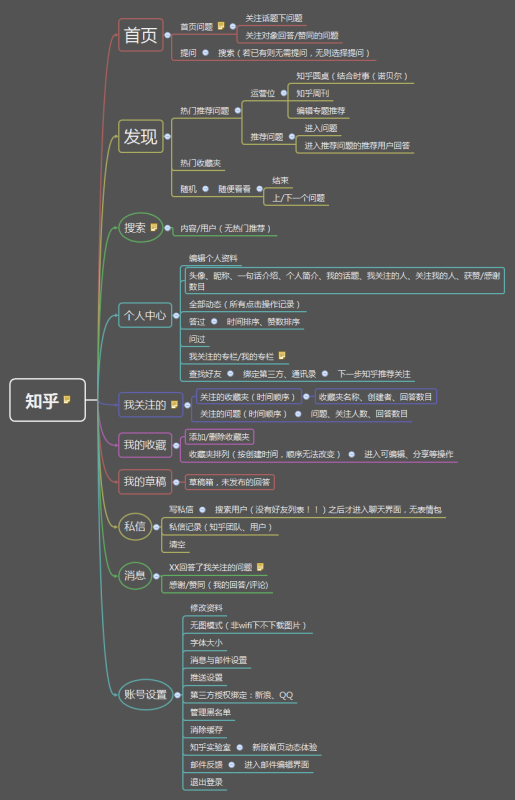Click the 知乎周刊 subtopic
Image resolution: width=515 pixels, height=800 pixels.
tap(313, 93)
